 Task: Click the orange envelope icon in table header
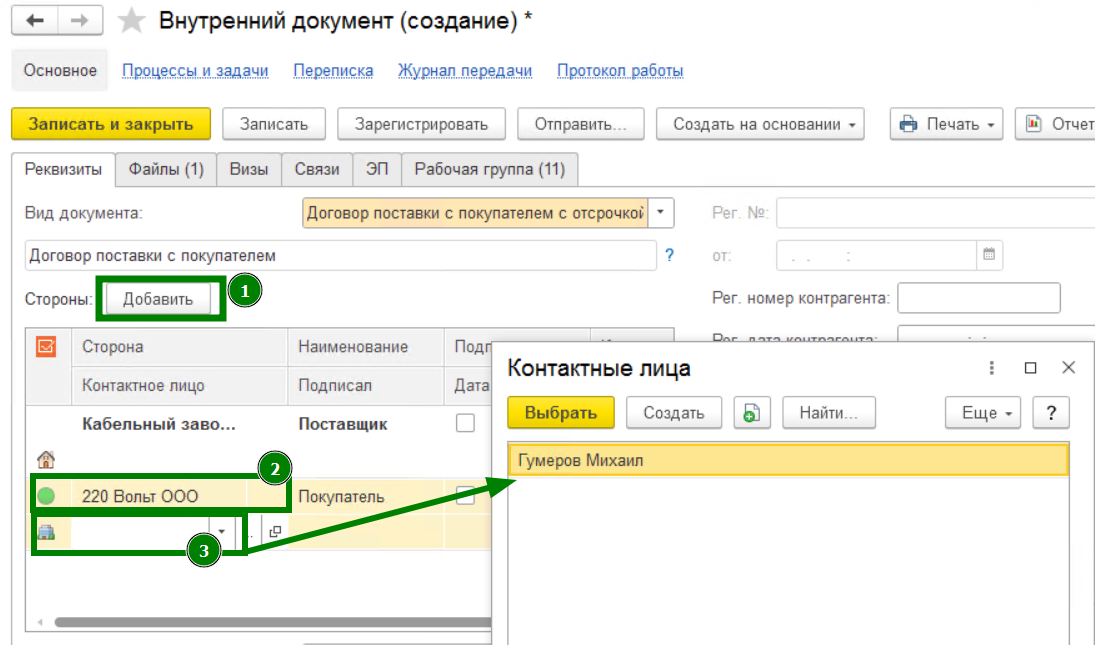(x=46, y=346)
